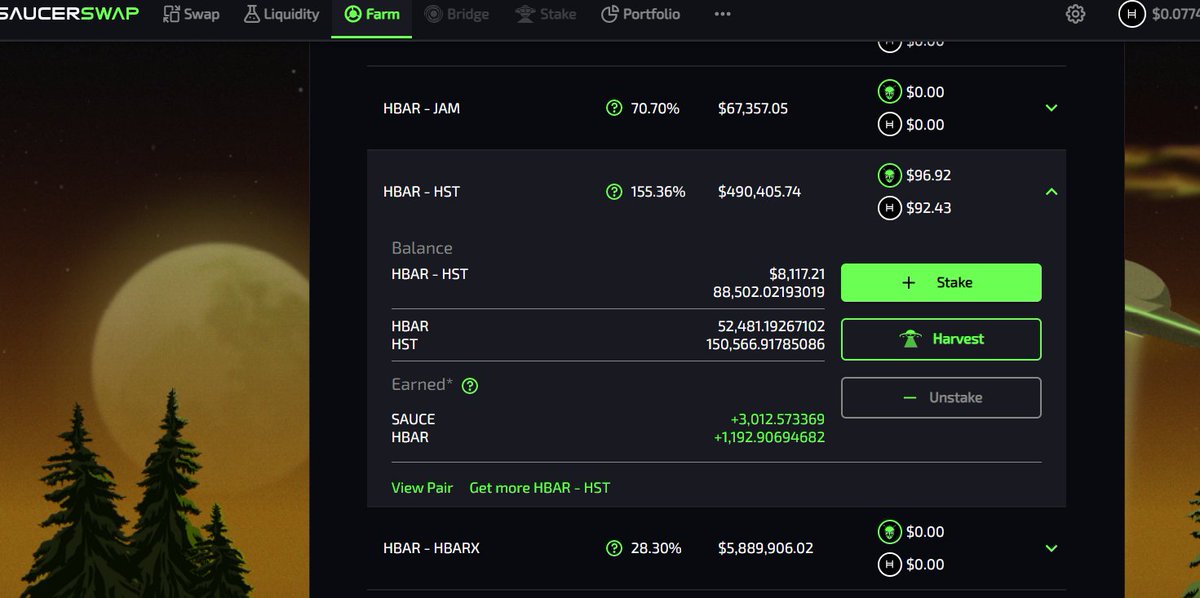Open the Portfolio tab
The width and height of the screenshot is (1200, 598).
(641, 14)
